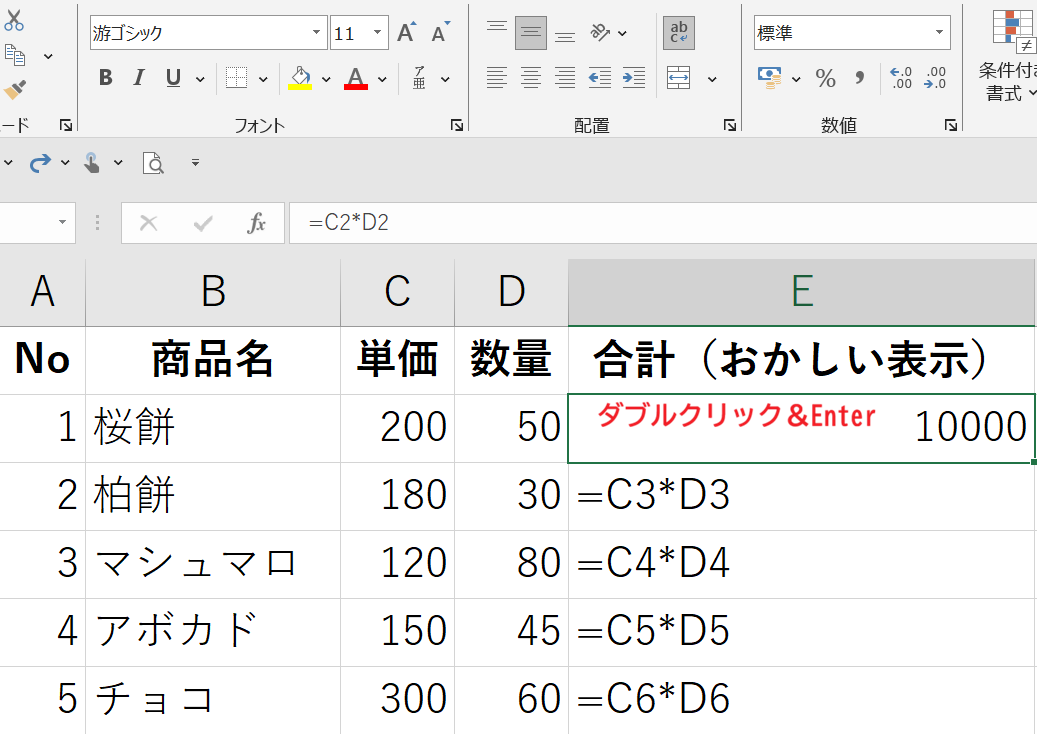Toggle Bold formatting
The height and width of the screenshot is (734, 1037).
click(106, 78)
